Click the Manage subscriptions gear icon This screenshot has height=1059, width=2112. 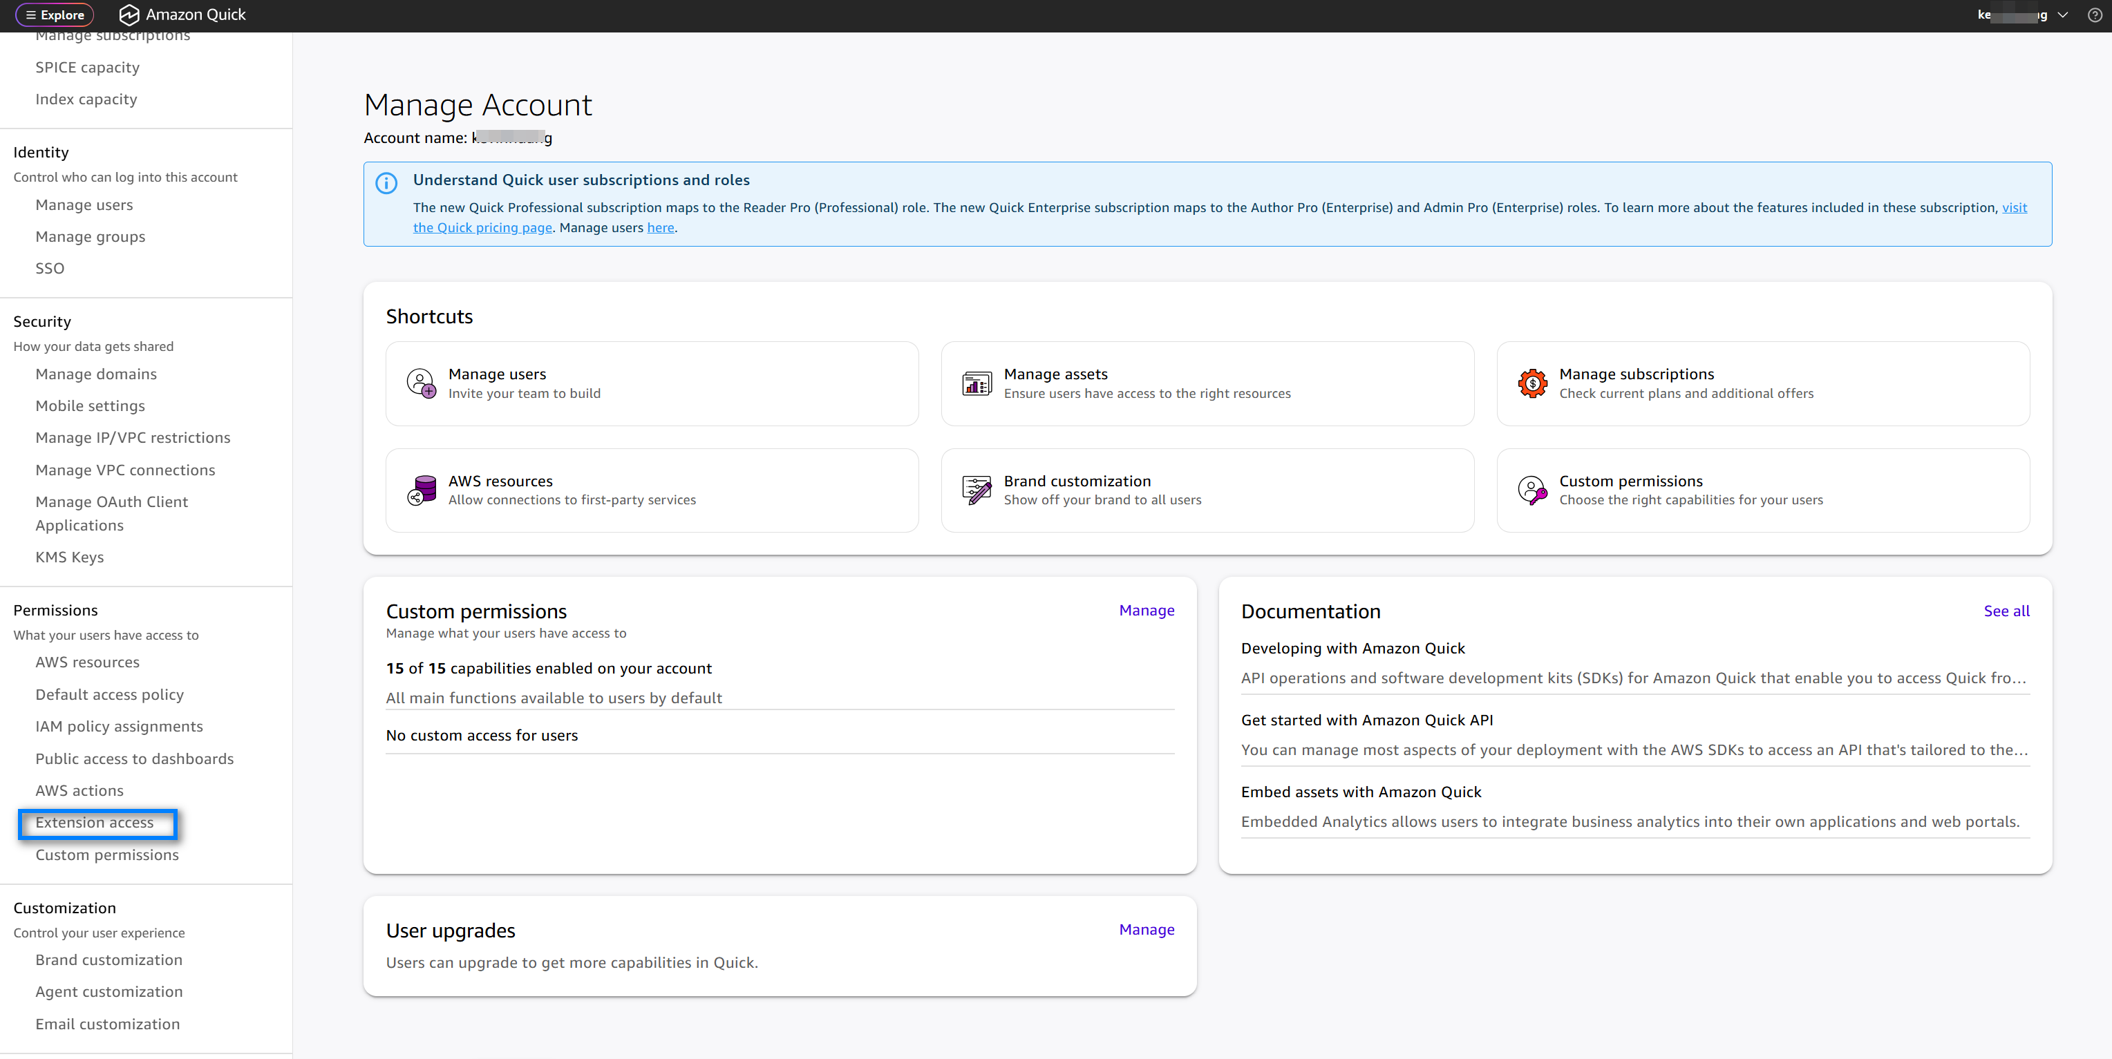tap(1532, 383)
